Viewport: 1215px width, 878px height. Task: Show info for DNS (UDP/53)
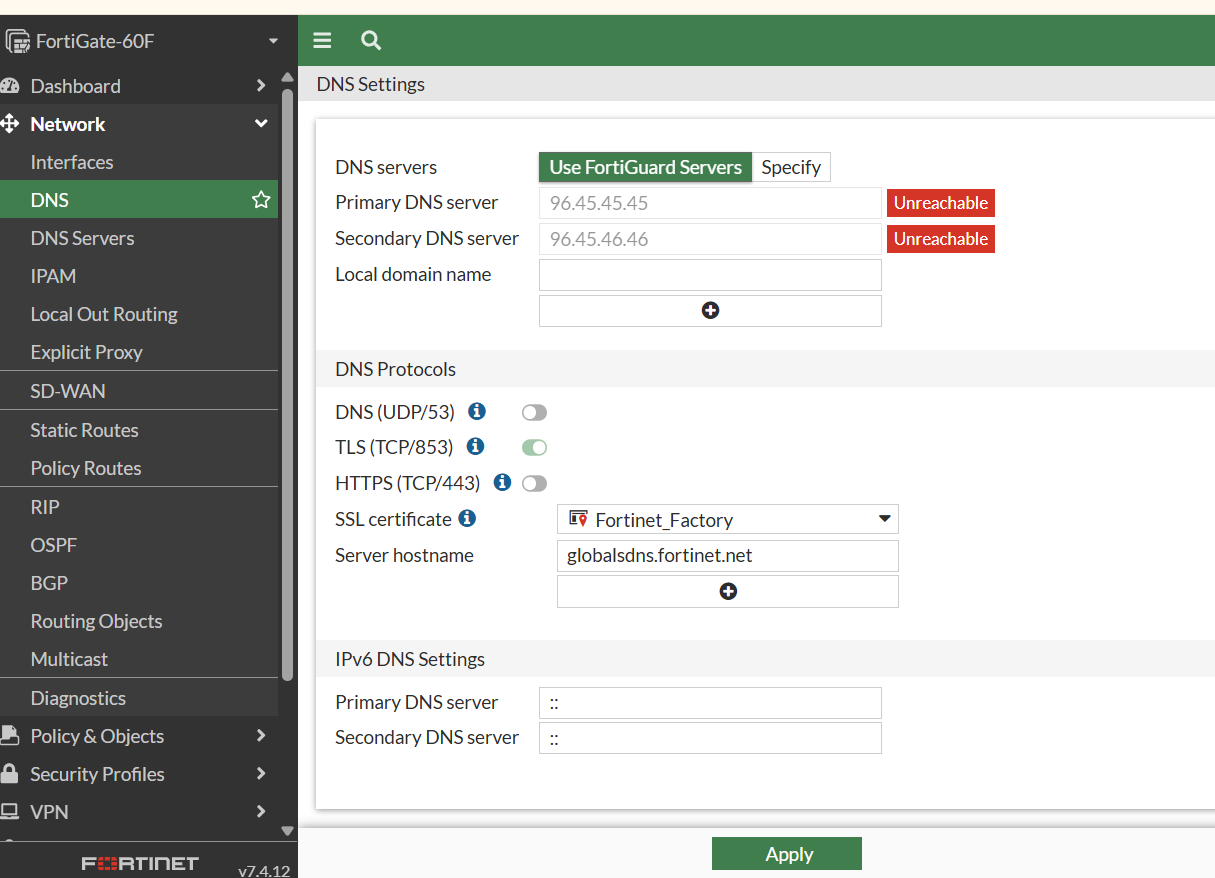(477, 411)
